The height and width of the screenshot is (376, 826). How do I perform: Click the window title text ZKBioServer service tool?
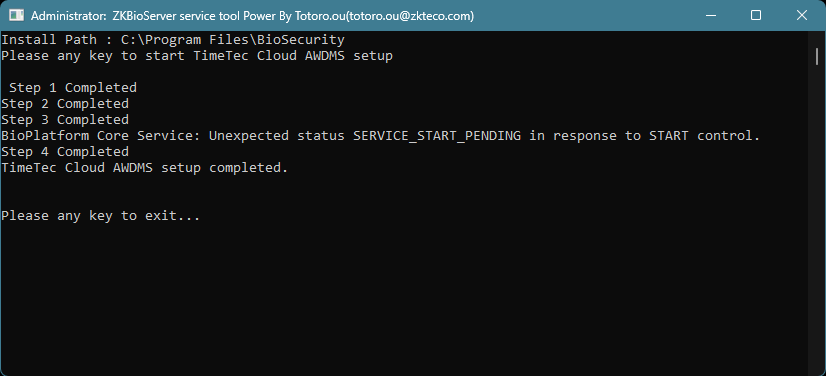(176, 16)
